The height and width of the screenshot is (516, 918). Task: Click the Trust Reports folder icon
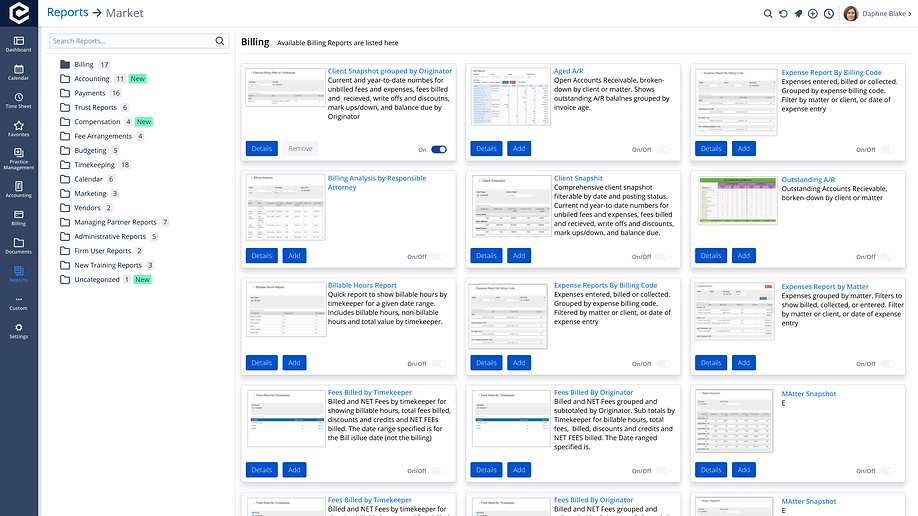pos(65,107)
